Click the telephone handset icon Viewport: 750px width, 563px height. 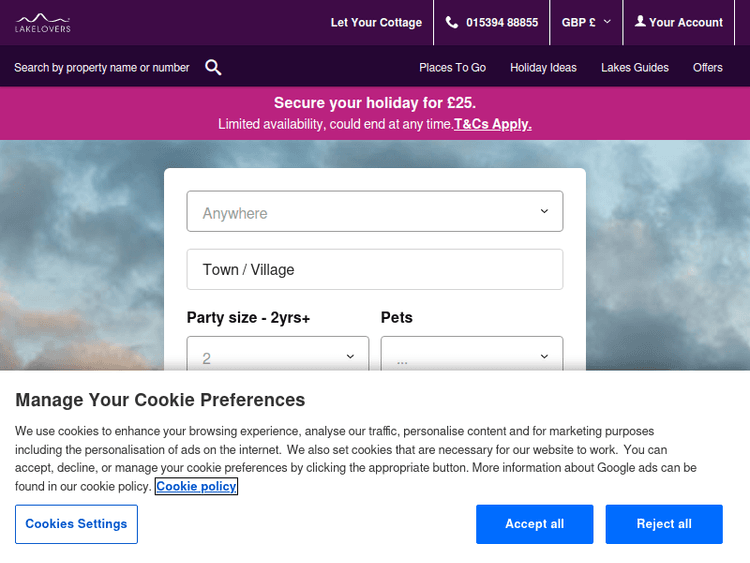coord(452,22)
